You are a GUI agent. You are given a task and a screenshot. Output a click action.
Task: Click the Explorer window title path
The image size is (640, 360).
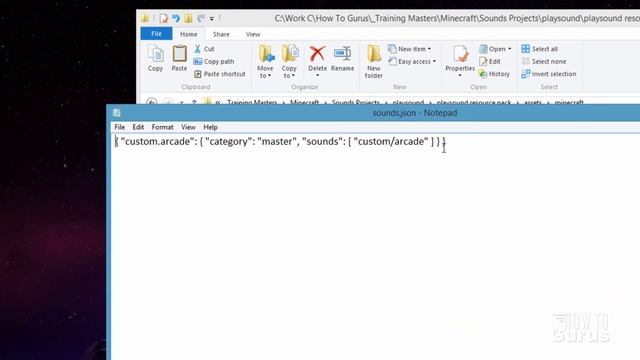coord(457,18)
